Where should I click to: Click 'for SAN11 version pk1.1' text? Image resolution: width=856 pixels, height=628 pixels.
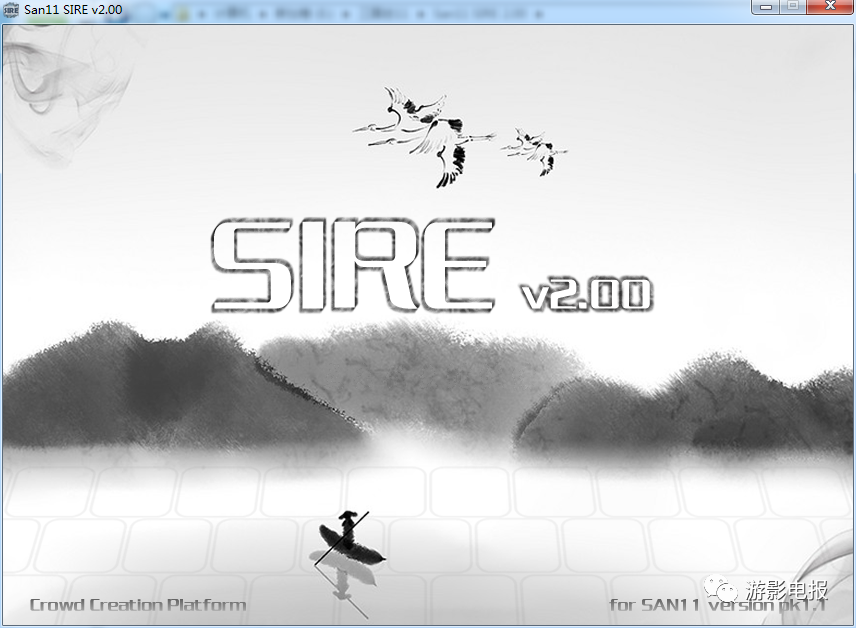pos(717,605)
